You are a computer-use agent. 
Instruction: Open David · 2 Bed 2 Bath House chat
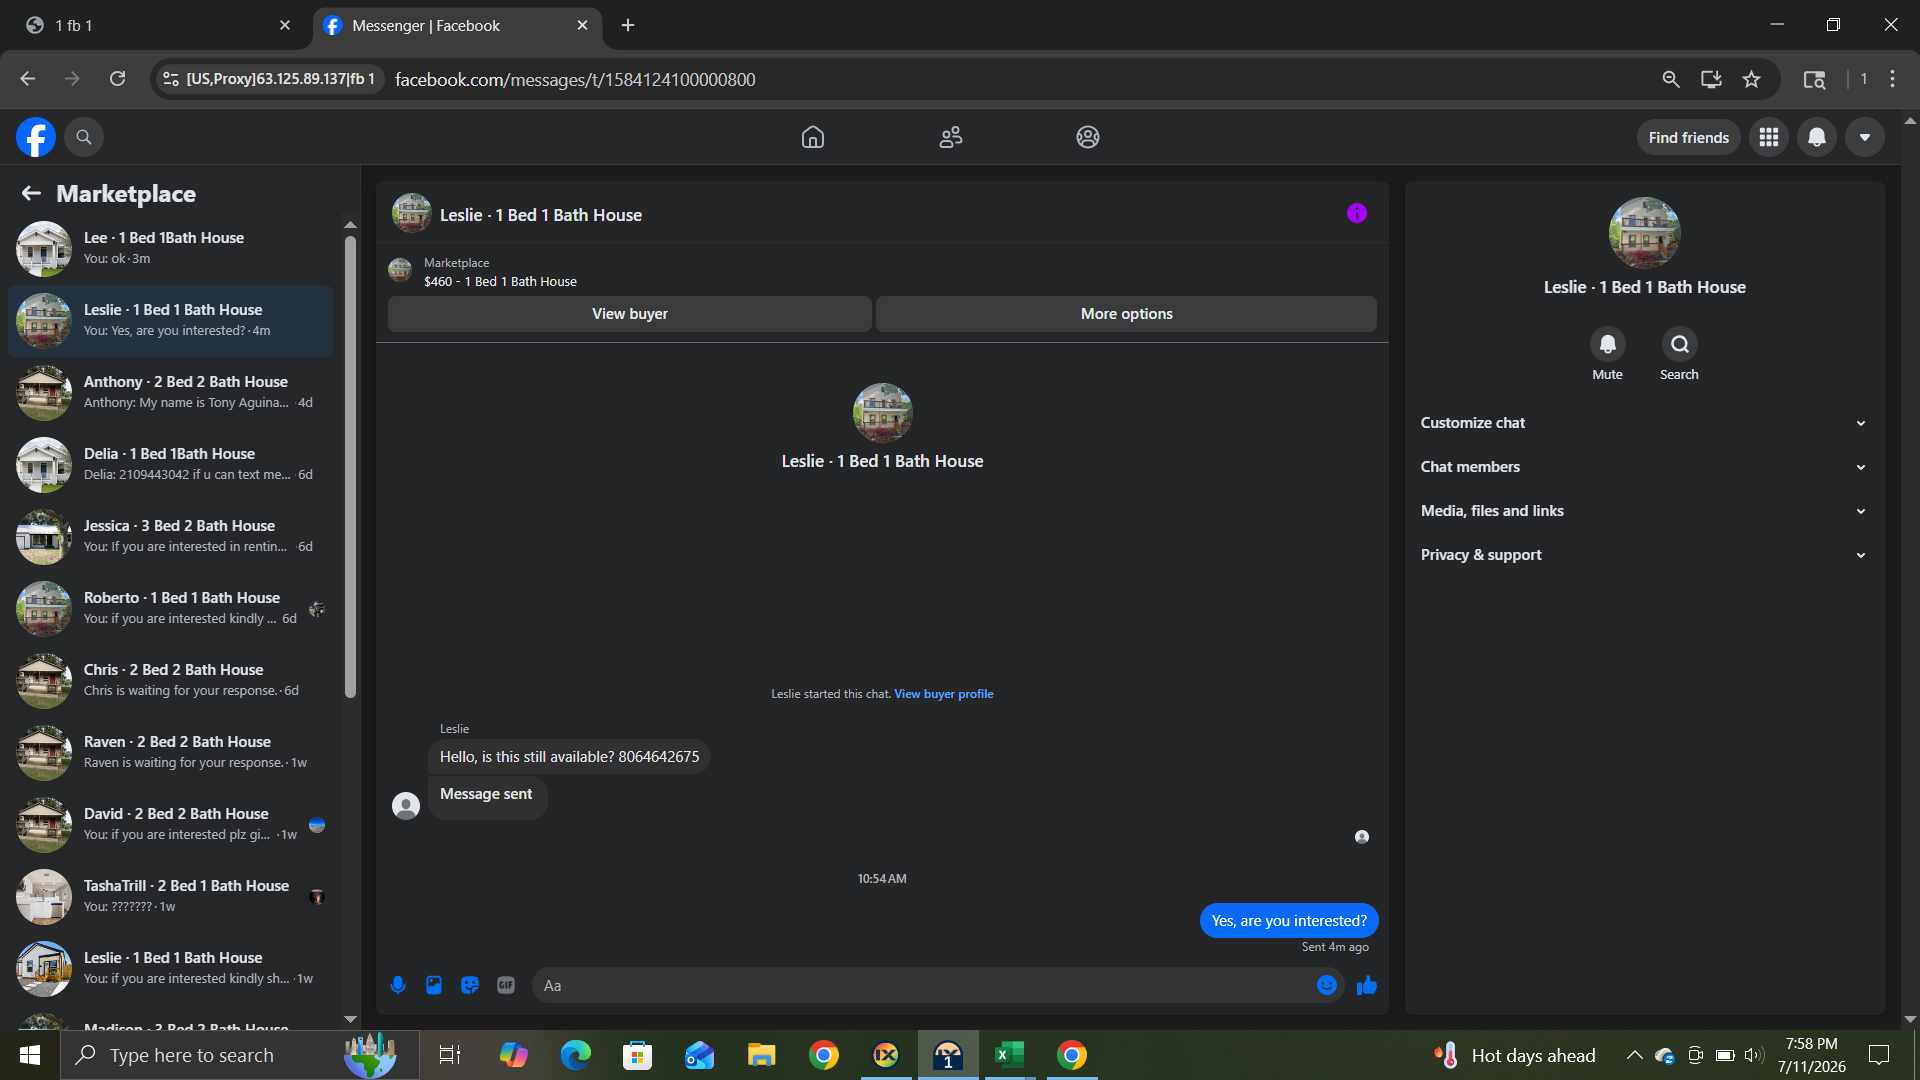tap(170, 824)
